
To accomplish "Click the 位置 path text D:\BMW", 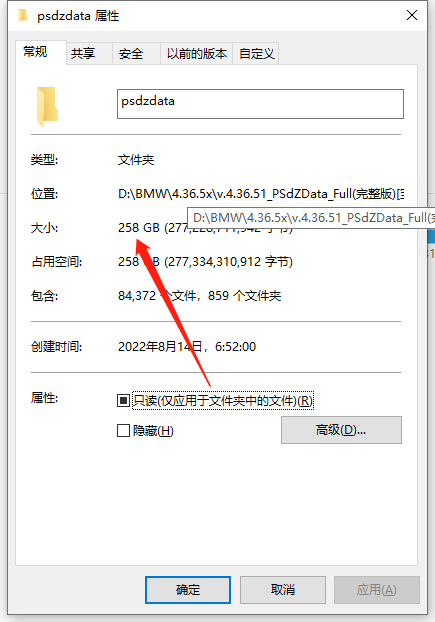I will pos(261,194).
